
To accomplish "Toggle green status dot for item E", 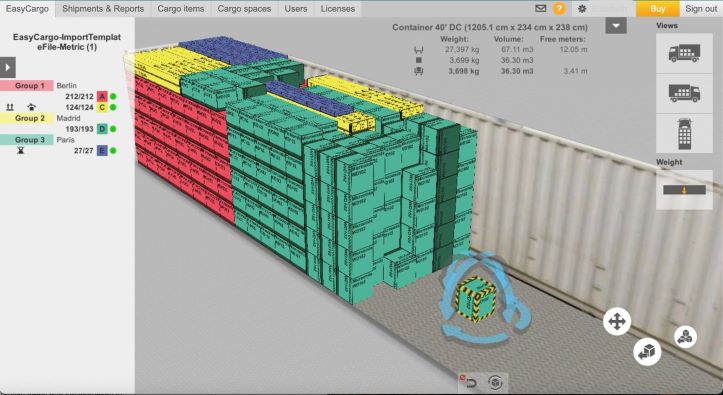I will [x=113, y=150].
